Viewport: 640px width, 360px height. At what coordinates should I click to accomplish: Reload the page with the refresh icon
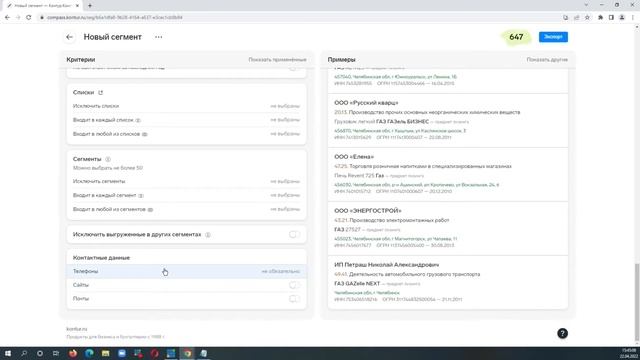[x=29, y=18]
